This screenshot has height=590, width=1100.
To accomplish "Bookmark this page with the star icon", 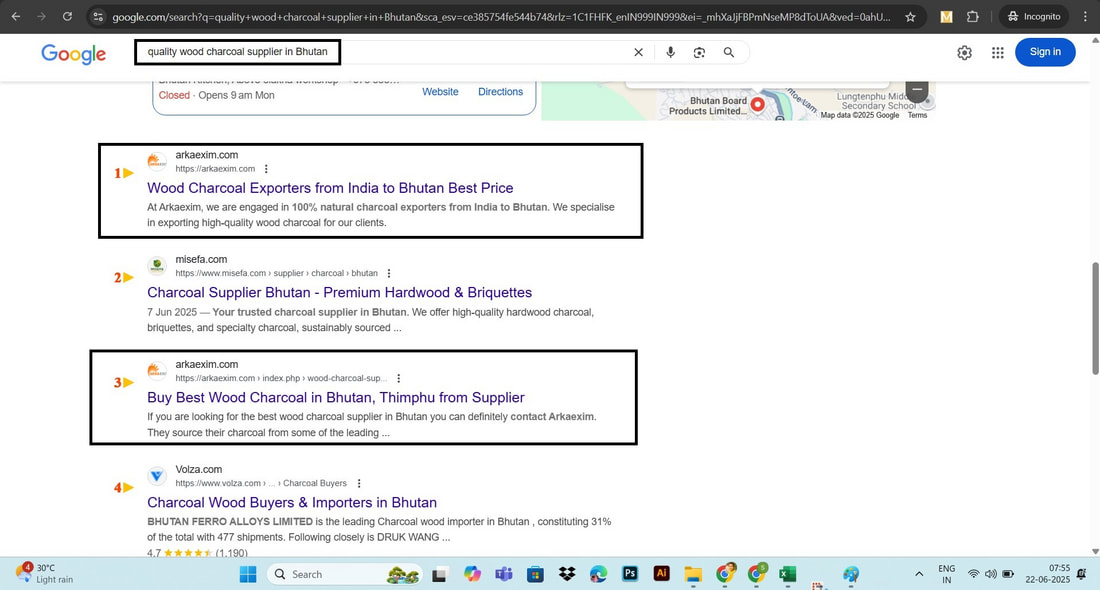I will pyautogui.click(x=911, y=16).
